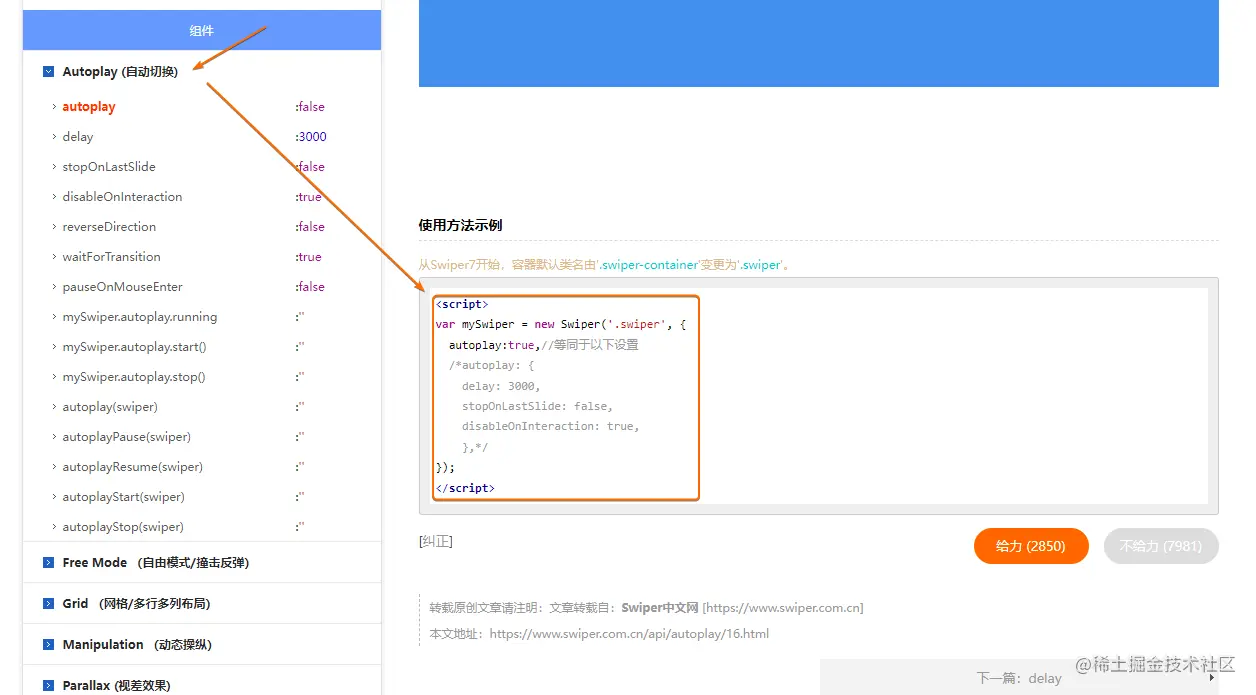Open the waitForTransition parameter entry
This screenshot has width=1256, height=695.
(111, 257)
